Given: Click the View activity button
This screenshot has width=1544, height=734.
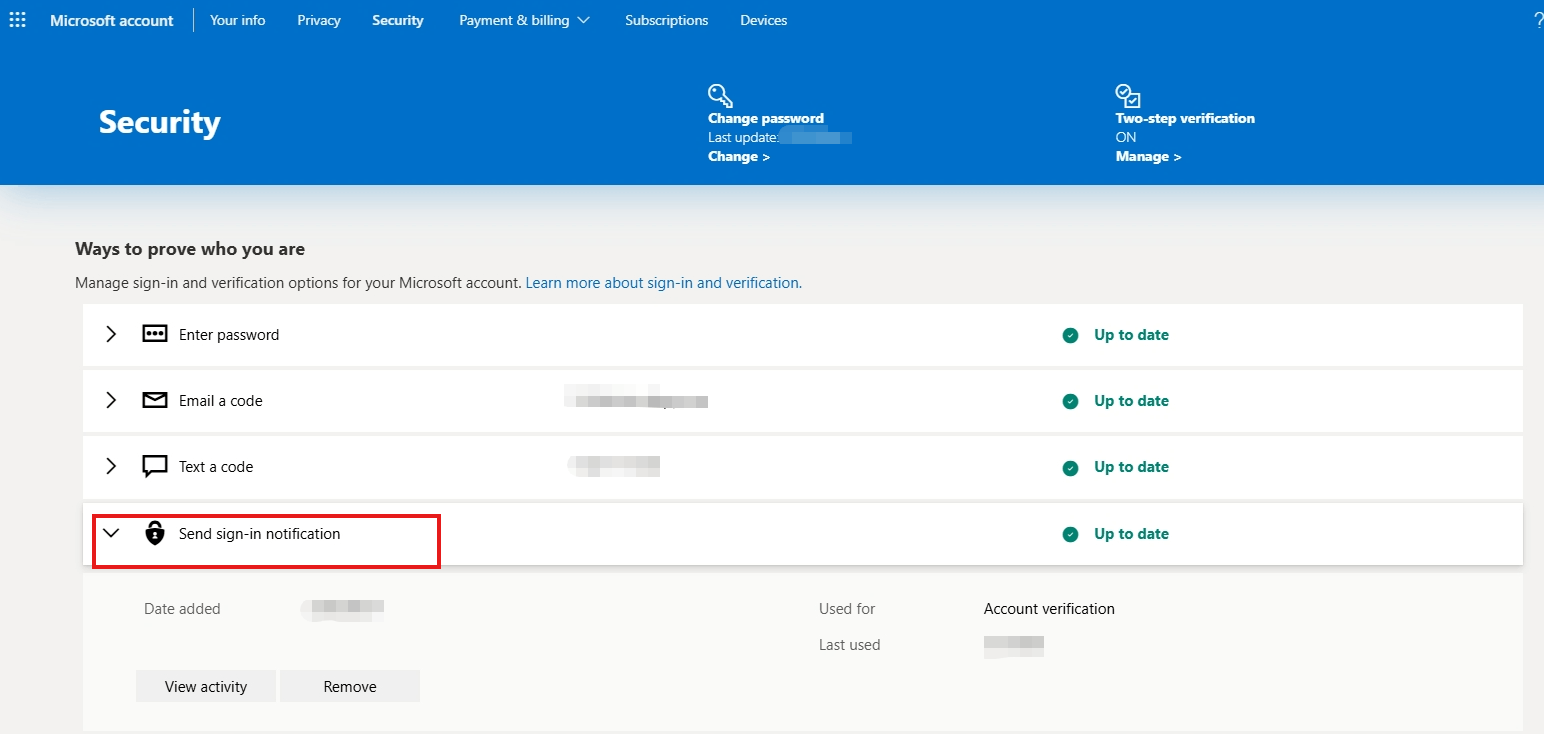Looking at the screenshot, I should pos(205,686).
